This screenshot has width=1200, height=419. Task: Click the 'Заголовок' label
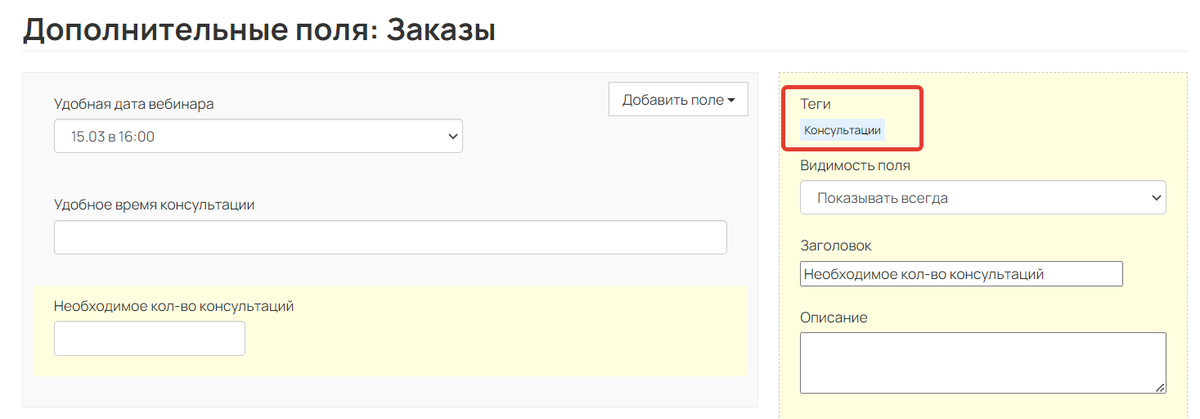click(x=837, y=245)
